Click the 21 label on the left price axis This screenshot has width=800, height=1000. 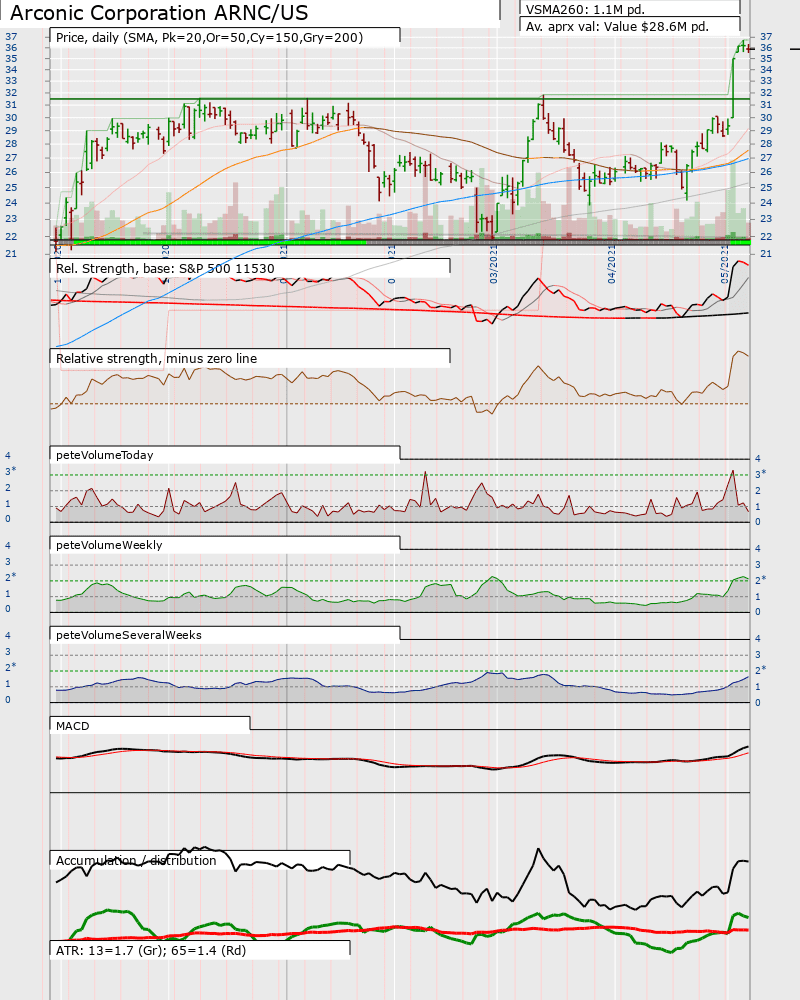tap(11, 254)
